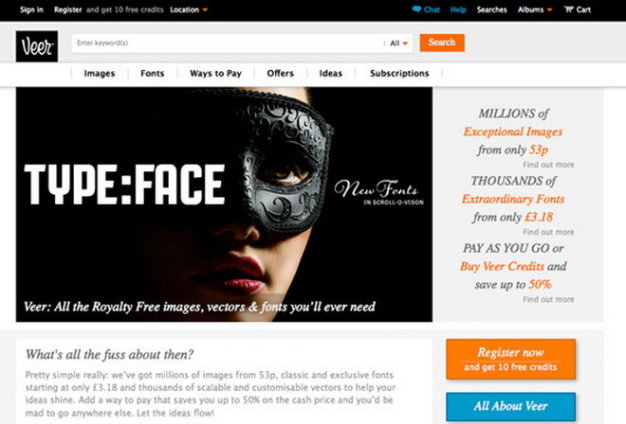Click Find out more under Extraordinary Fonts
626x424 pixels.
(x=548, y=232)
